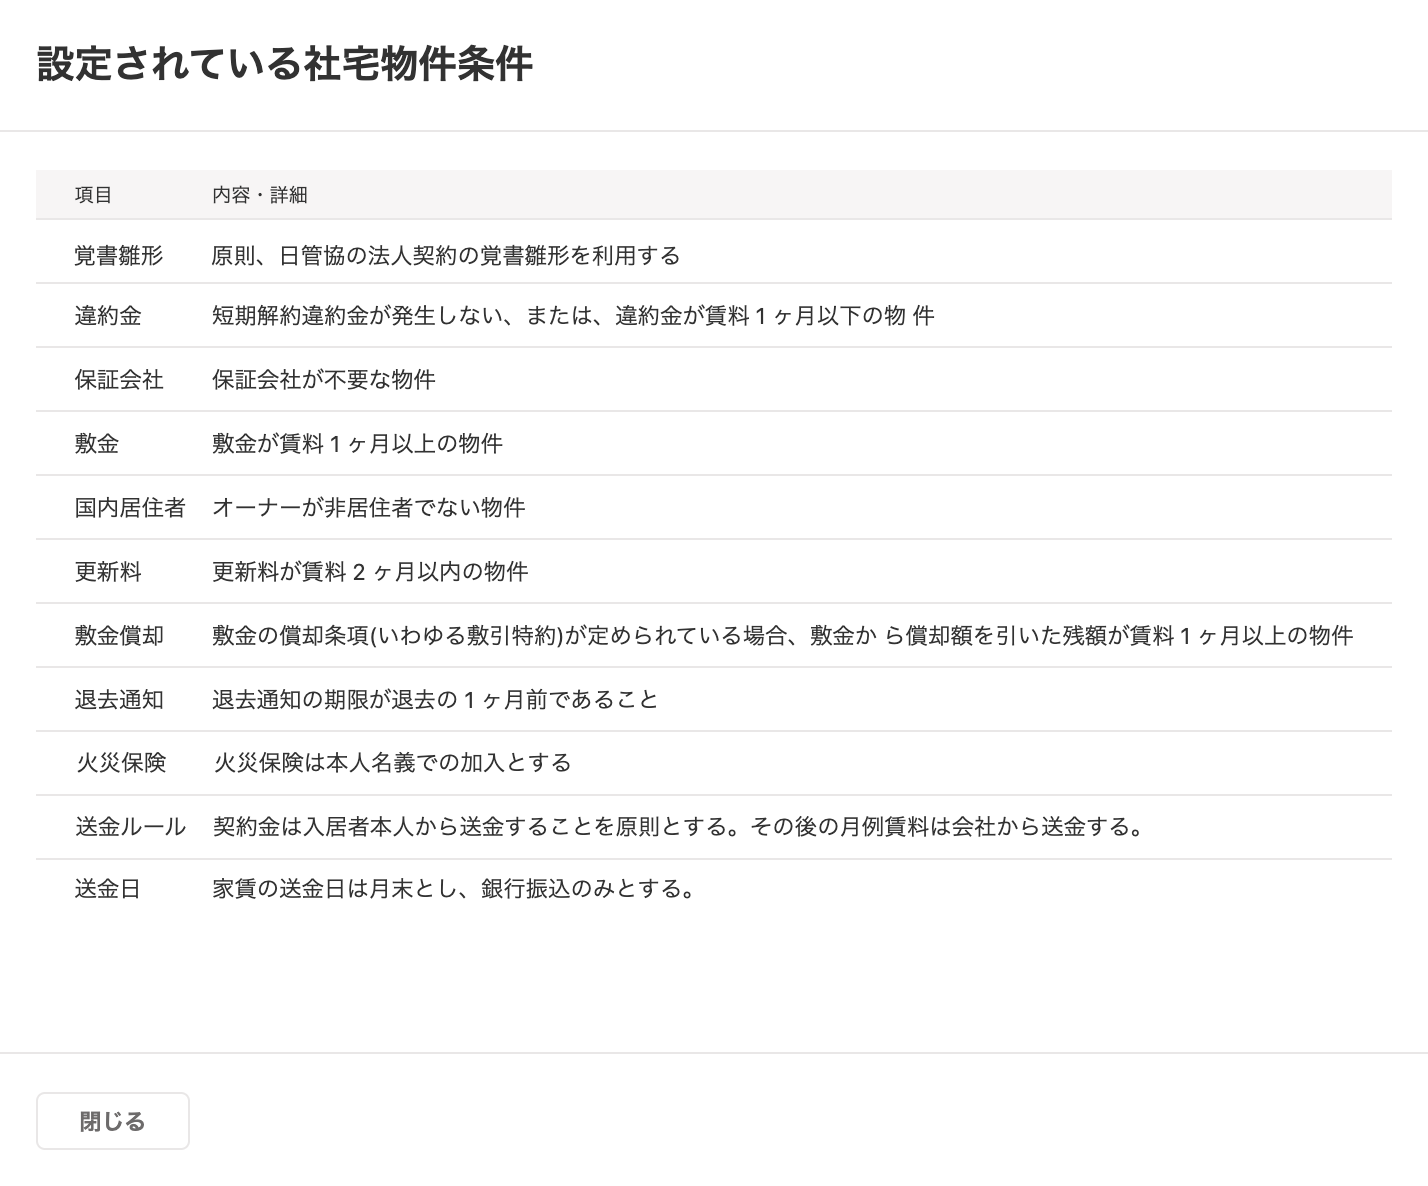Select the 火災保険 row label
Image resolution: width=1428 pixels, height=1186 pixels.
click(120, 763)
